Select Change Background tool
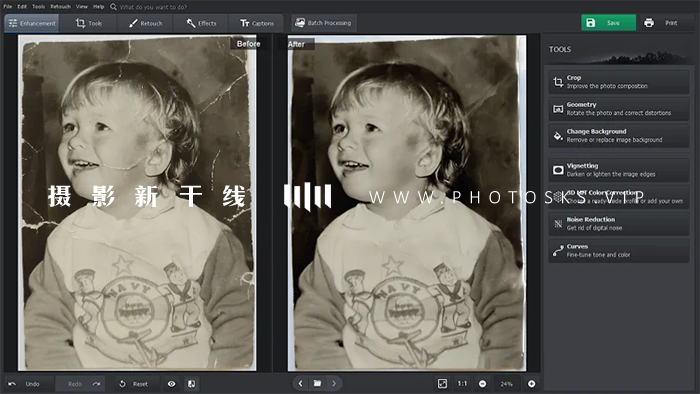The height and width of the screenshot is (394, 700). [619, 136]
